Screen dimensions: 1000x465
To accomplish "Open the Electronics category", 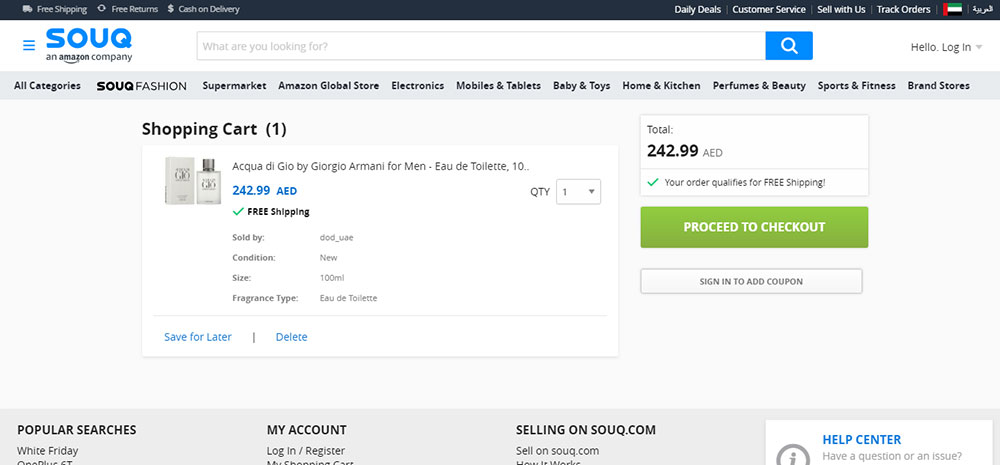I will click(418, 85).
